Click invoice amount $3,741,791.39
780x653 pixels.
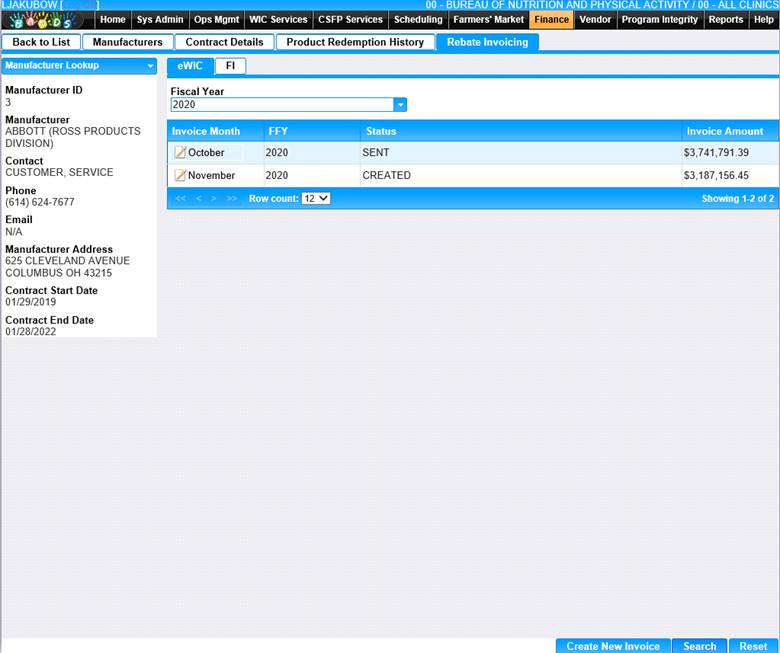click(x=716, y=153)
